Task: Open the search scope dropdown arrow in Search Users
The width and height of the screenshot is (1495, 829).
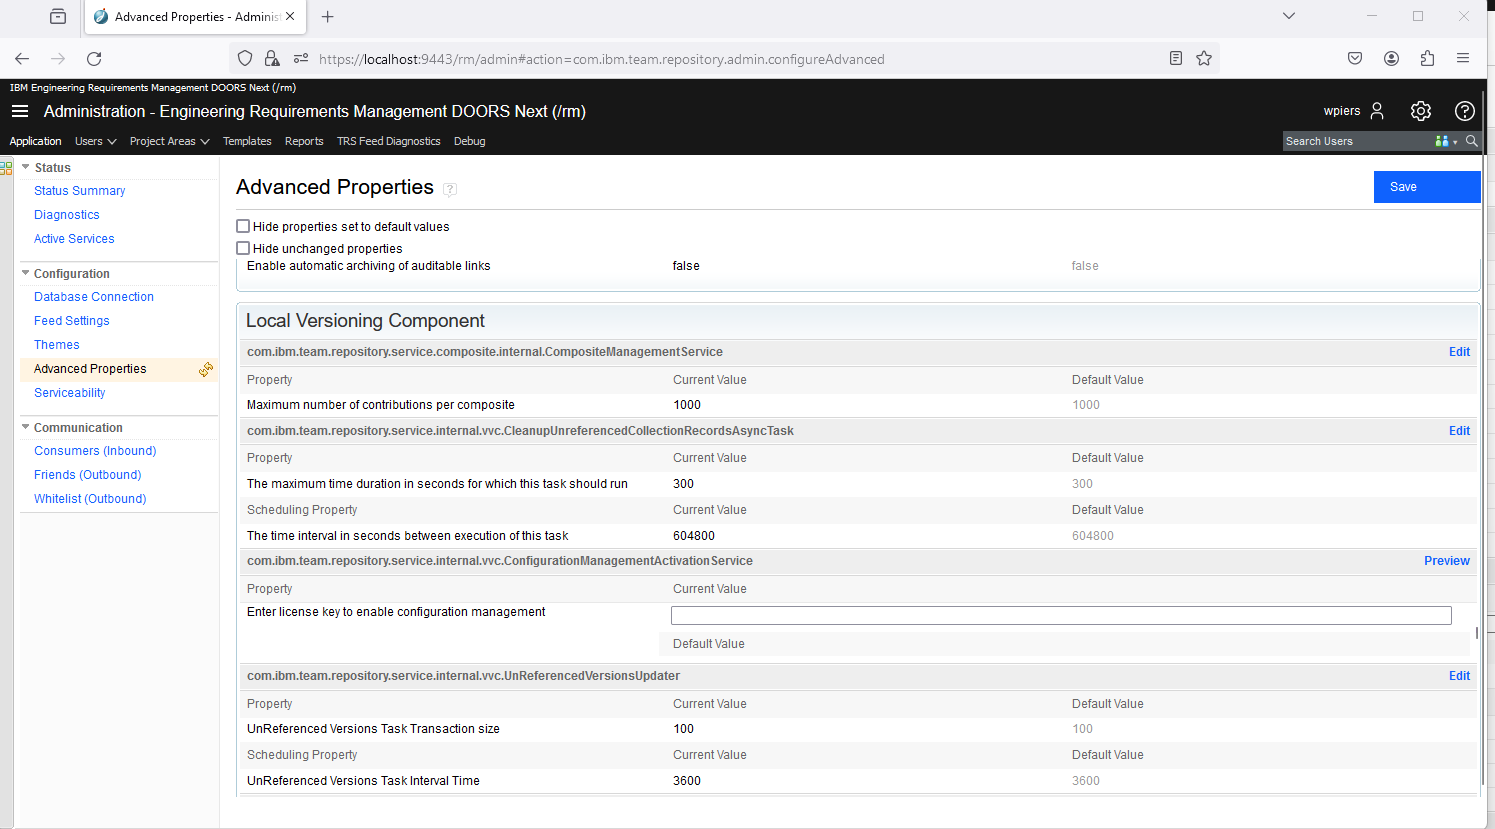Action: (1455, 142)
